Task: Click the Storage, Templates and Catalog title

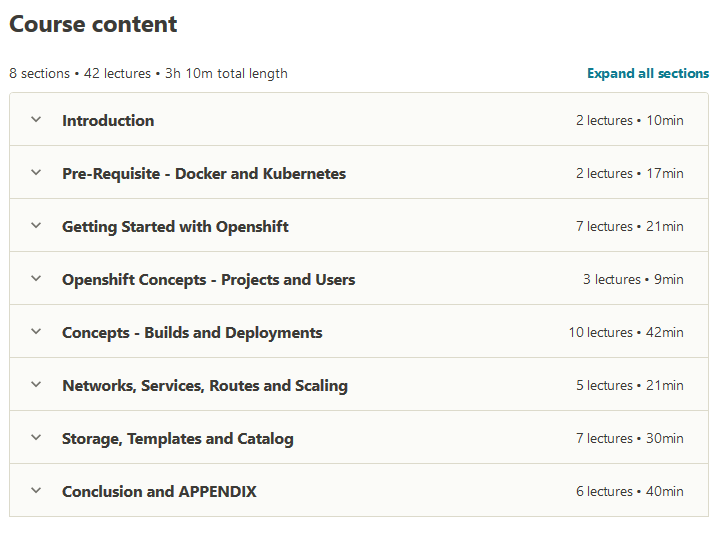Action: click(178, 439)
